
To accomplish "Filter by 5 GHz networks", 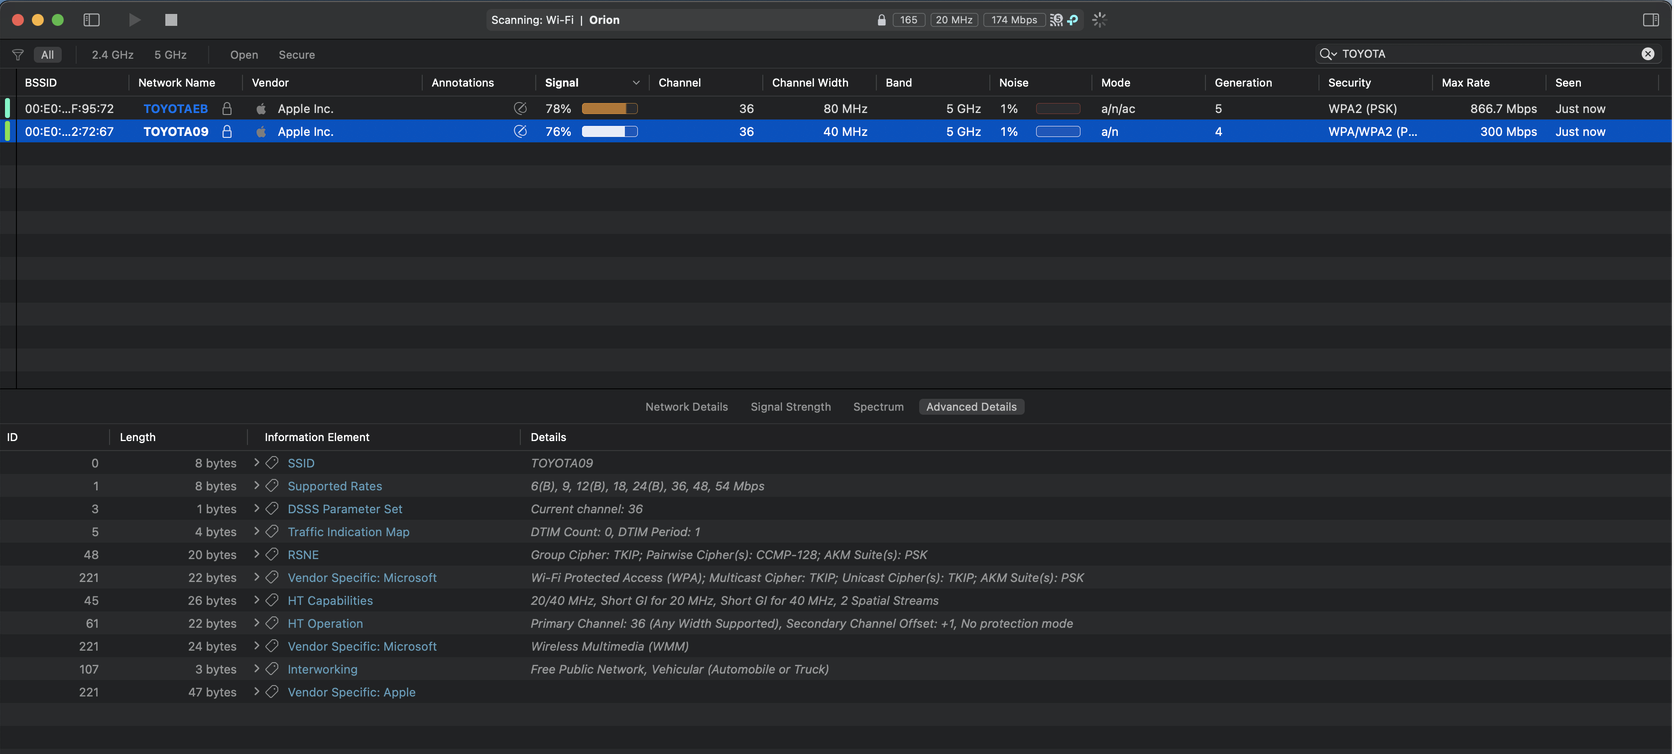I will [170, 55].
